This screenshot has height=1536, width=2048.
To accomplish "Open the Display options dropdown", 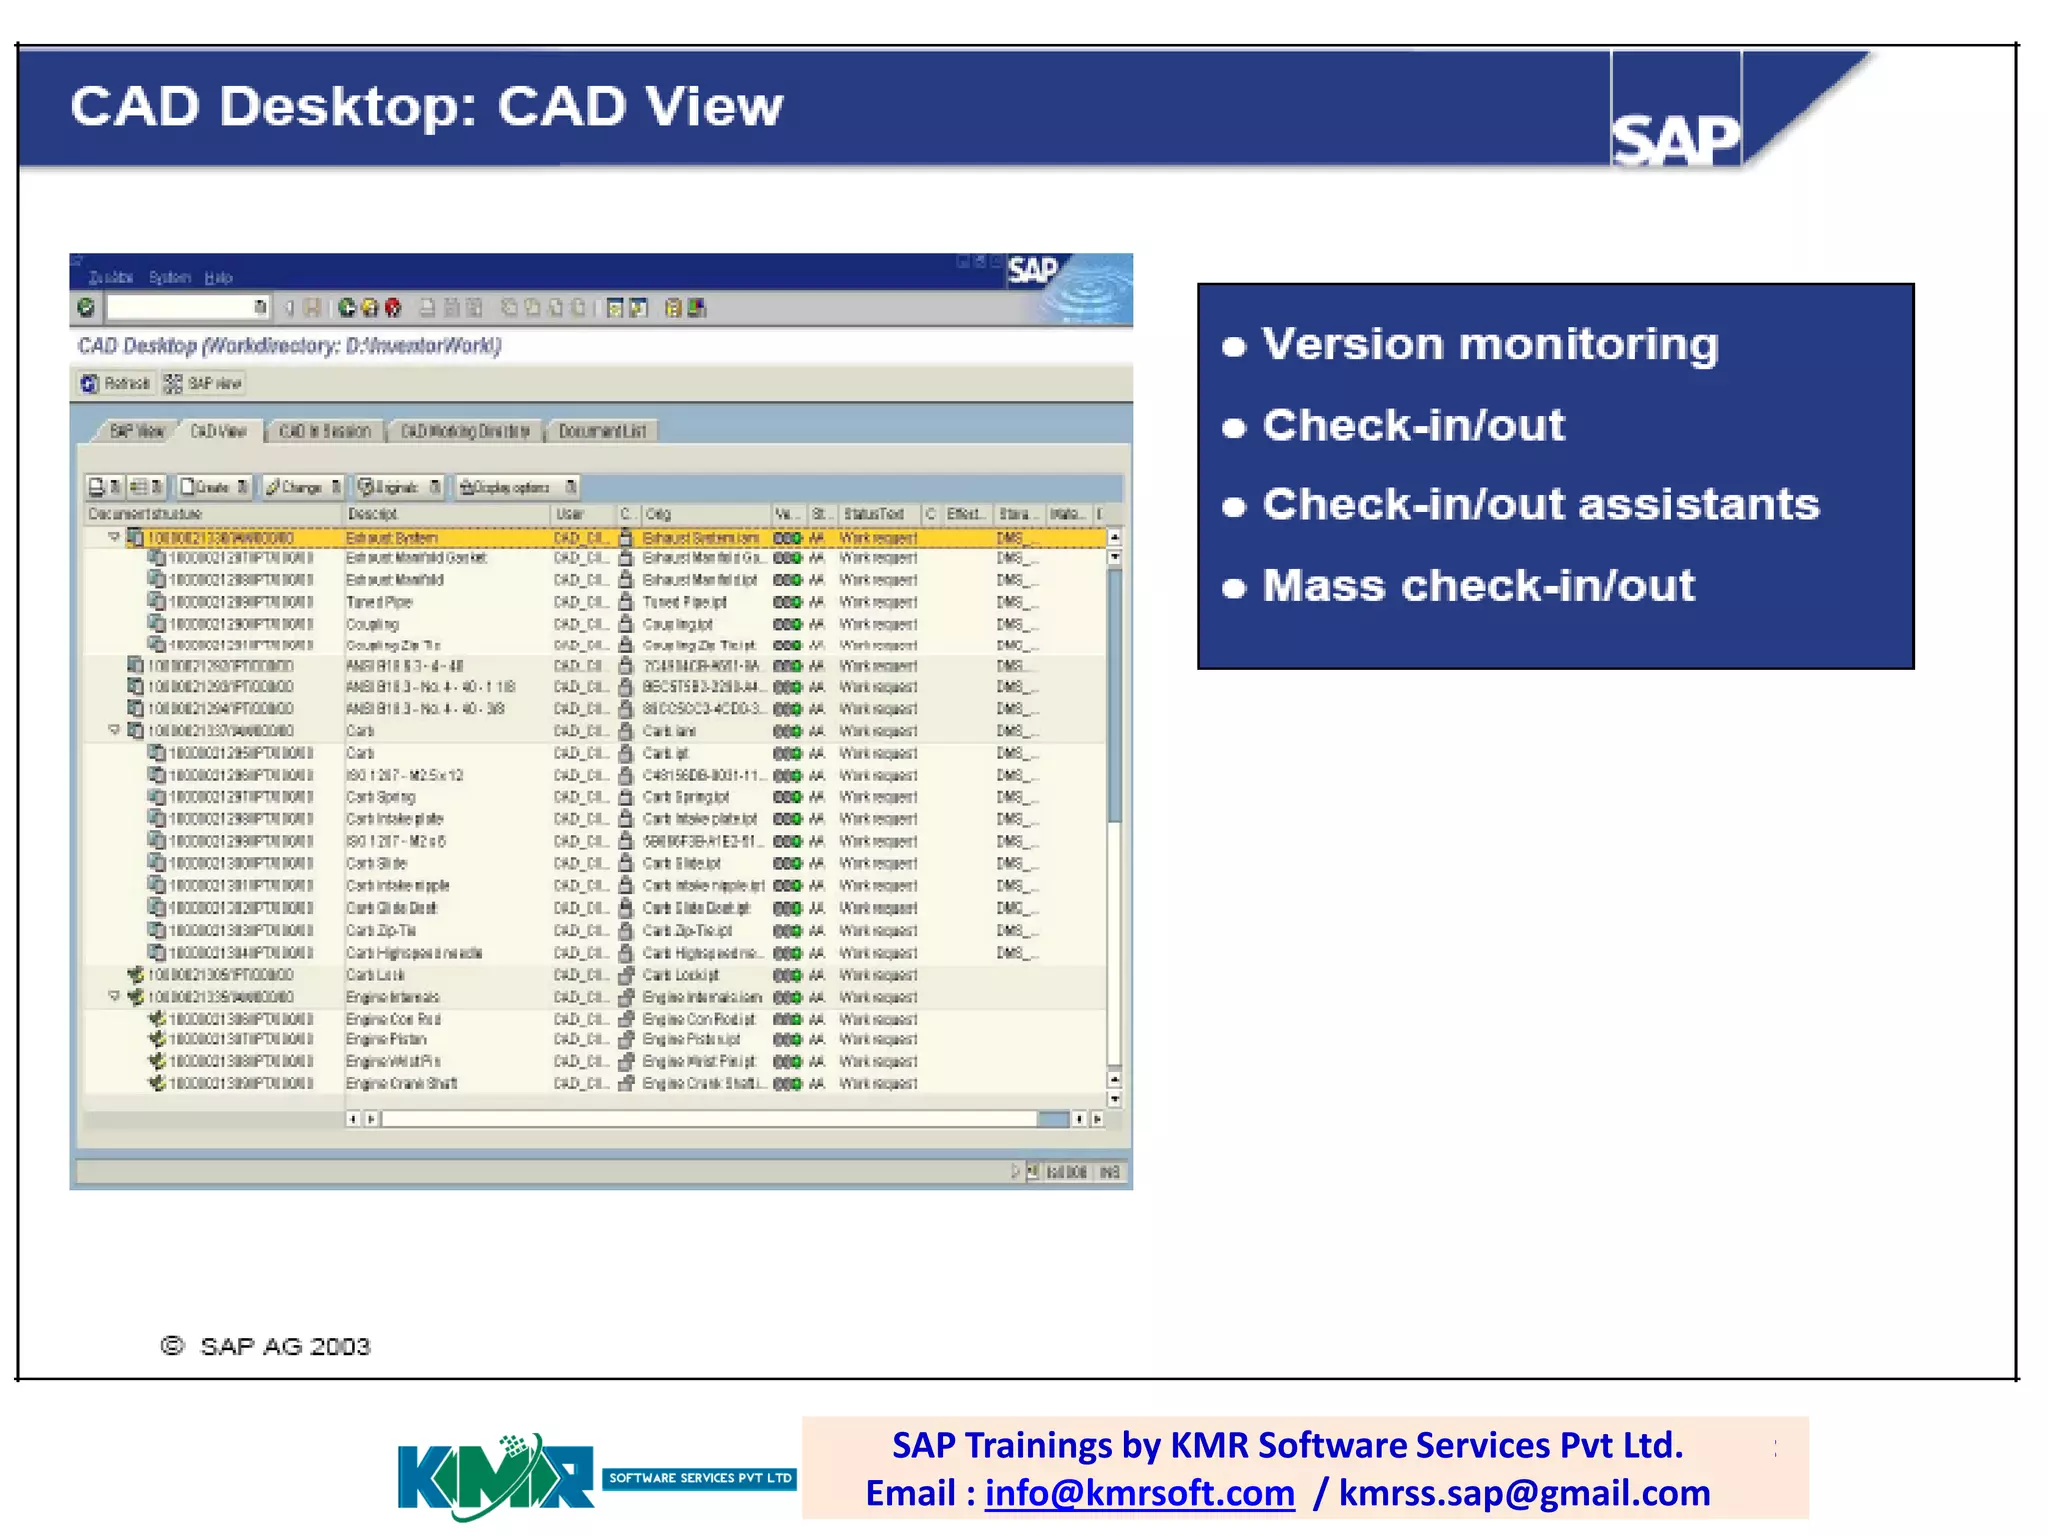I will (x=517, y=487).
